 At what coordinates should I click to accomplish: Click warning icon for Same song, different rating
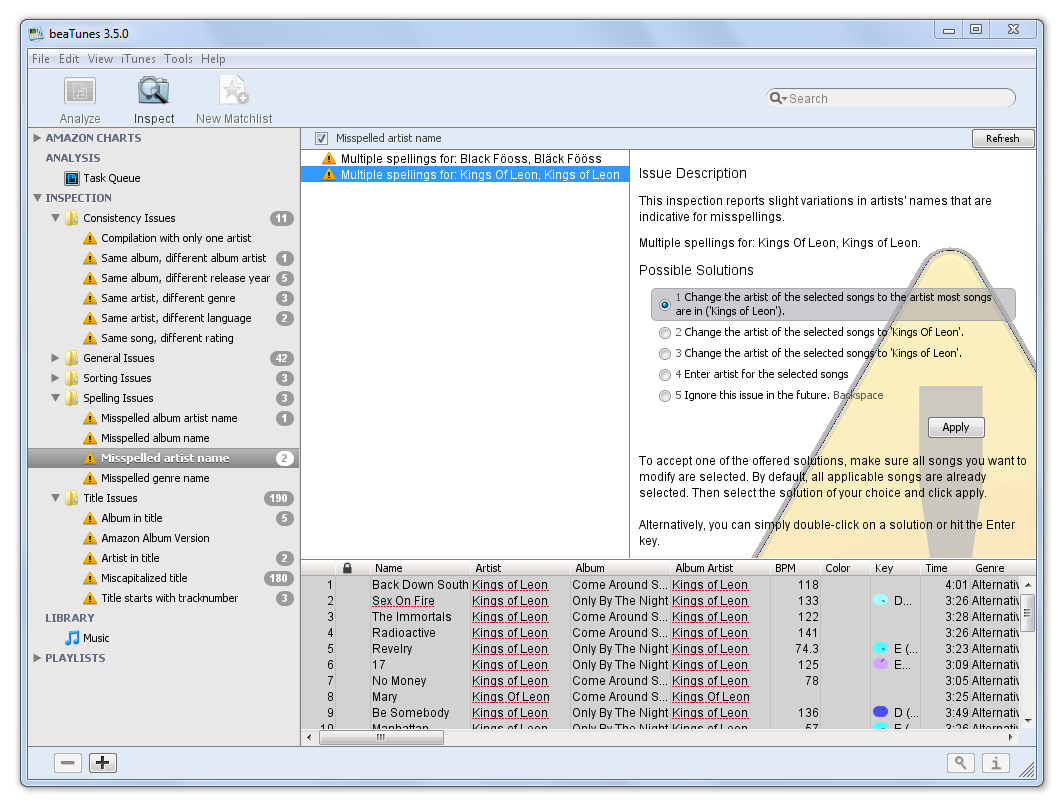pyautogui.click(x=89, y=338)
